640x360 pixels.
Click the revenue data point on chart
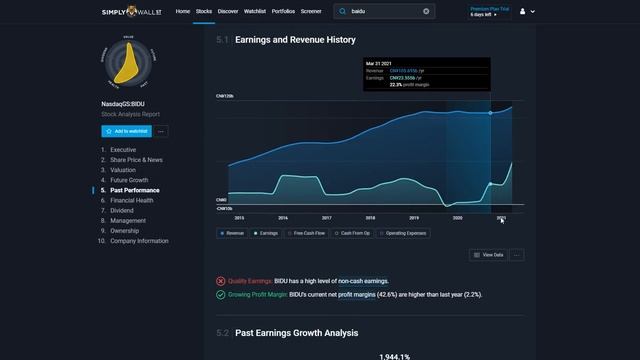(491, 113)
